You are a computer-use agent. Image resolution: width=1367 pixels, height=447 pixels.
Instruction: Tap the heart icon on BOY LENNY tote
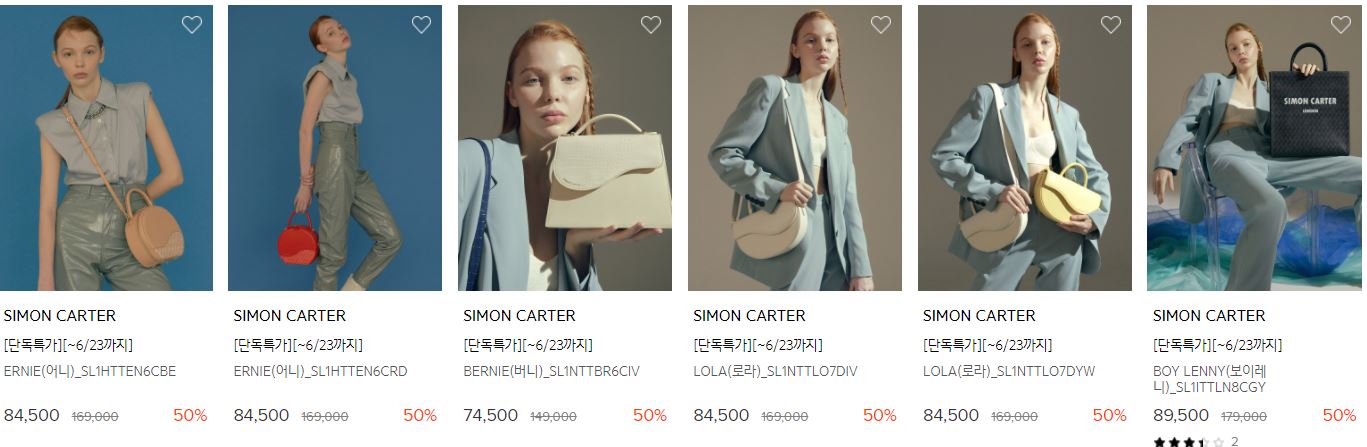coord(1341,25)
